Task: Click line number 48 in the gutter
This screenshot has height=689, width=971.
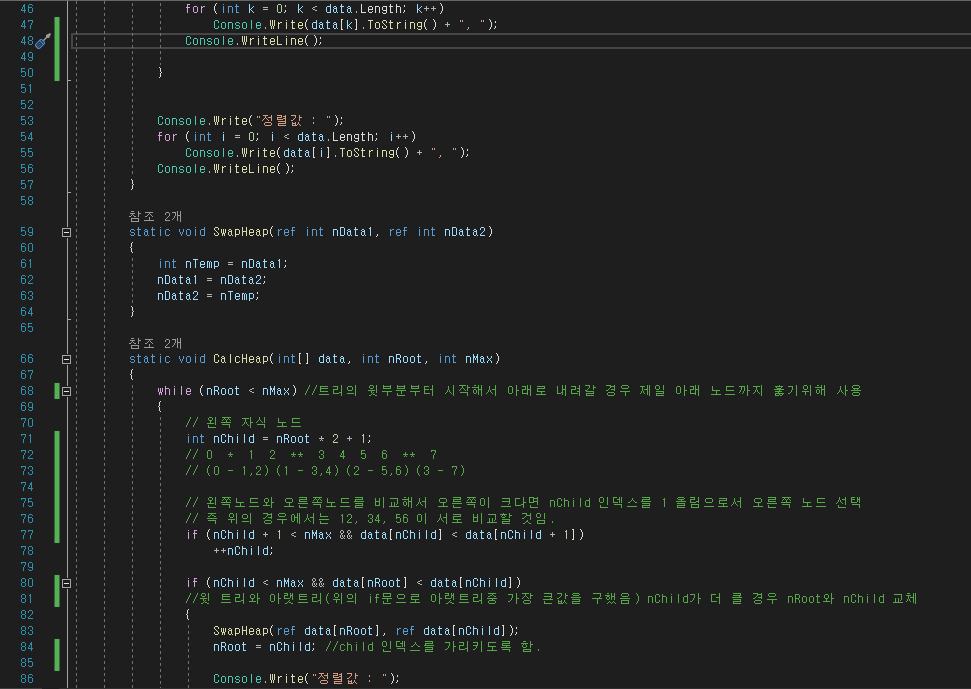Action: point(27,41)
